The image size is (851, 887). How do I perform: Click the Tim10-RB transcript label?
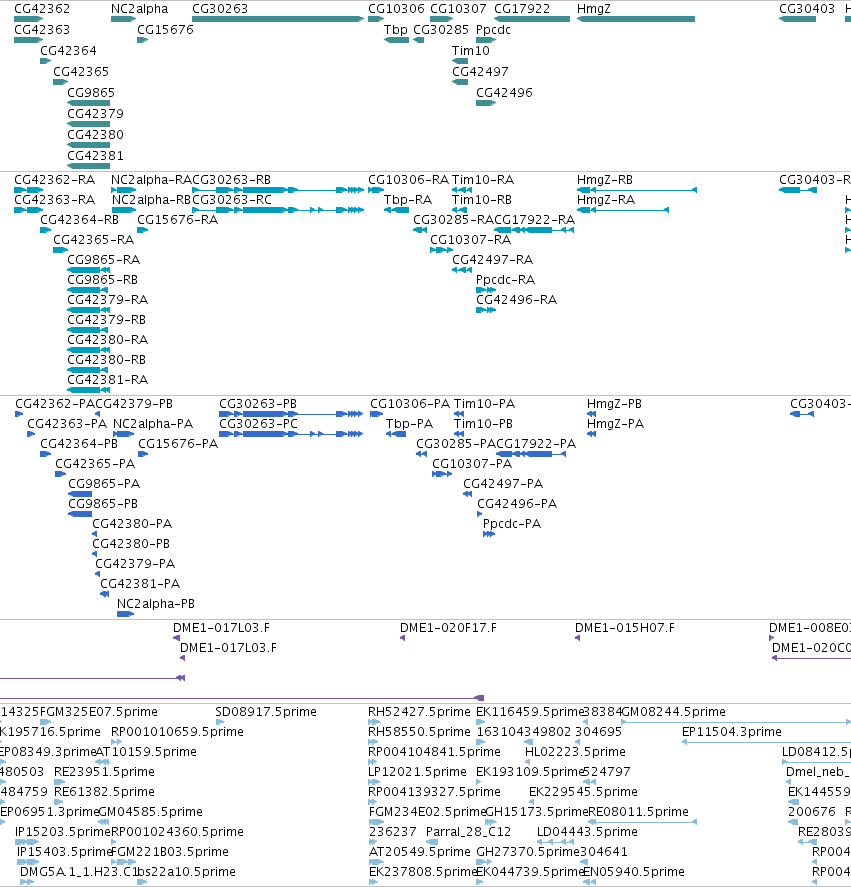482,200
